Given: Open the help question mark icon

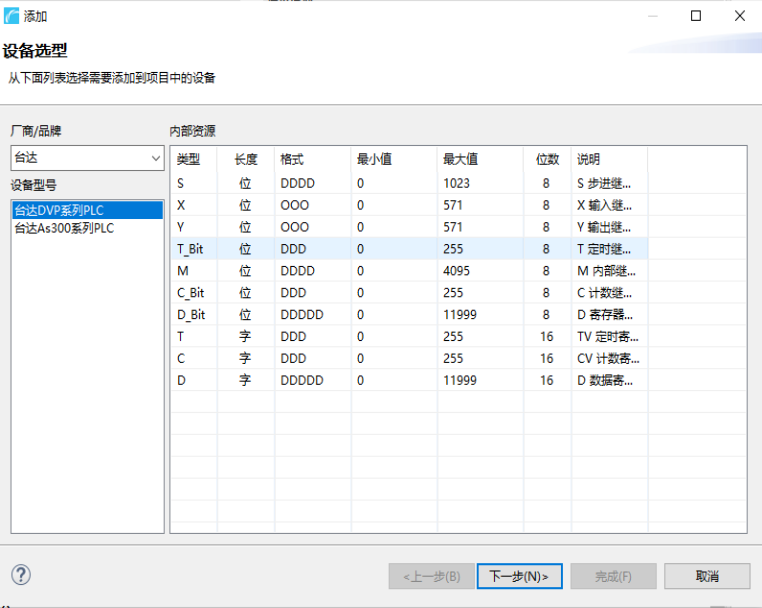Looking at the screenshot, I should click(21, 575).
